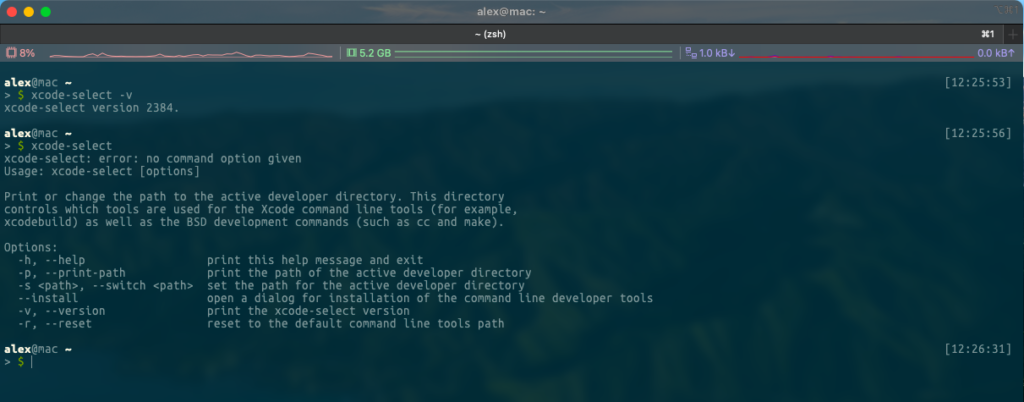Viewport: 1024px width, 402px height.
Task: Click the '-r, --reset' option
Action: (x=54, y=323)
